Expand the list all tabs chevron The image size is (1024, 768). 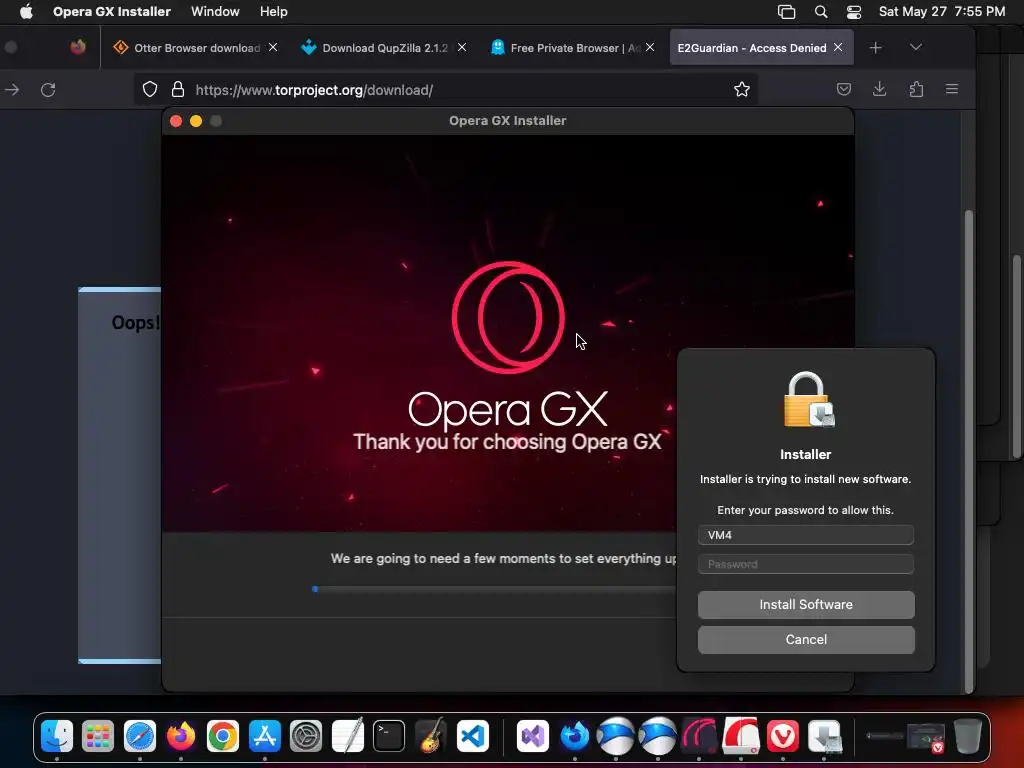pyautogui.click(x=916, y=47)
